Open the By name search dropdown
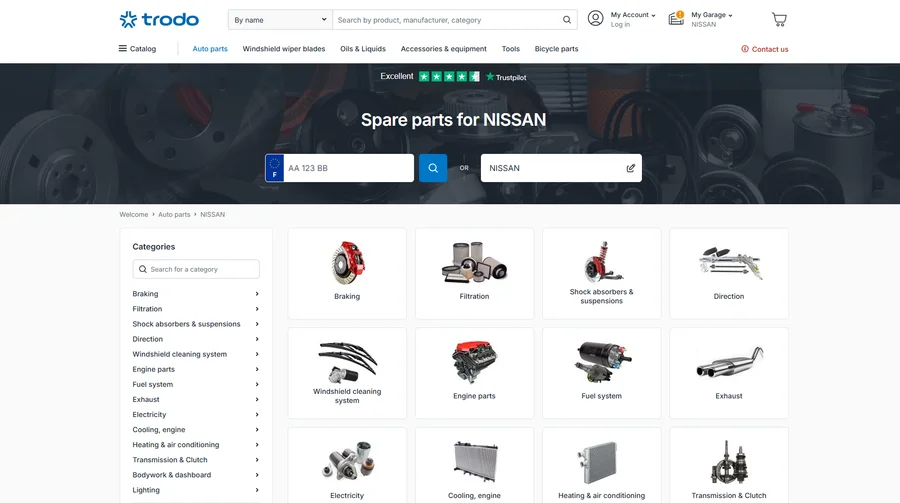Viewport: 900px width, 503px height. (x=280, y=20)
